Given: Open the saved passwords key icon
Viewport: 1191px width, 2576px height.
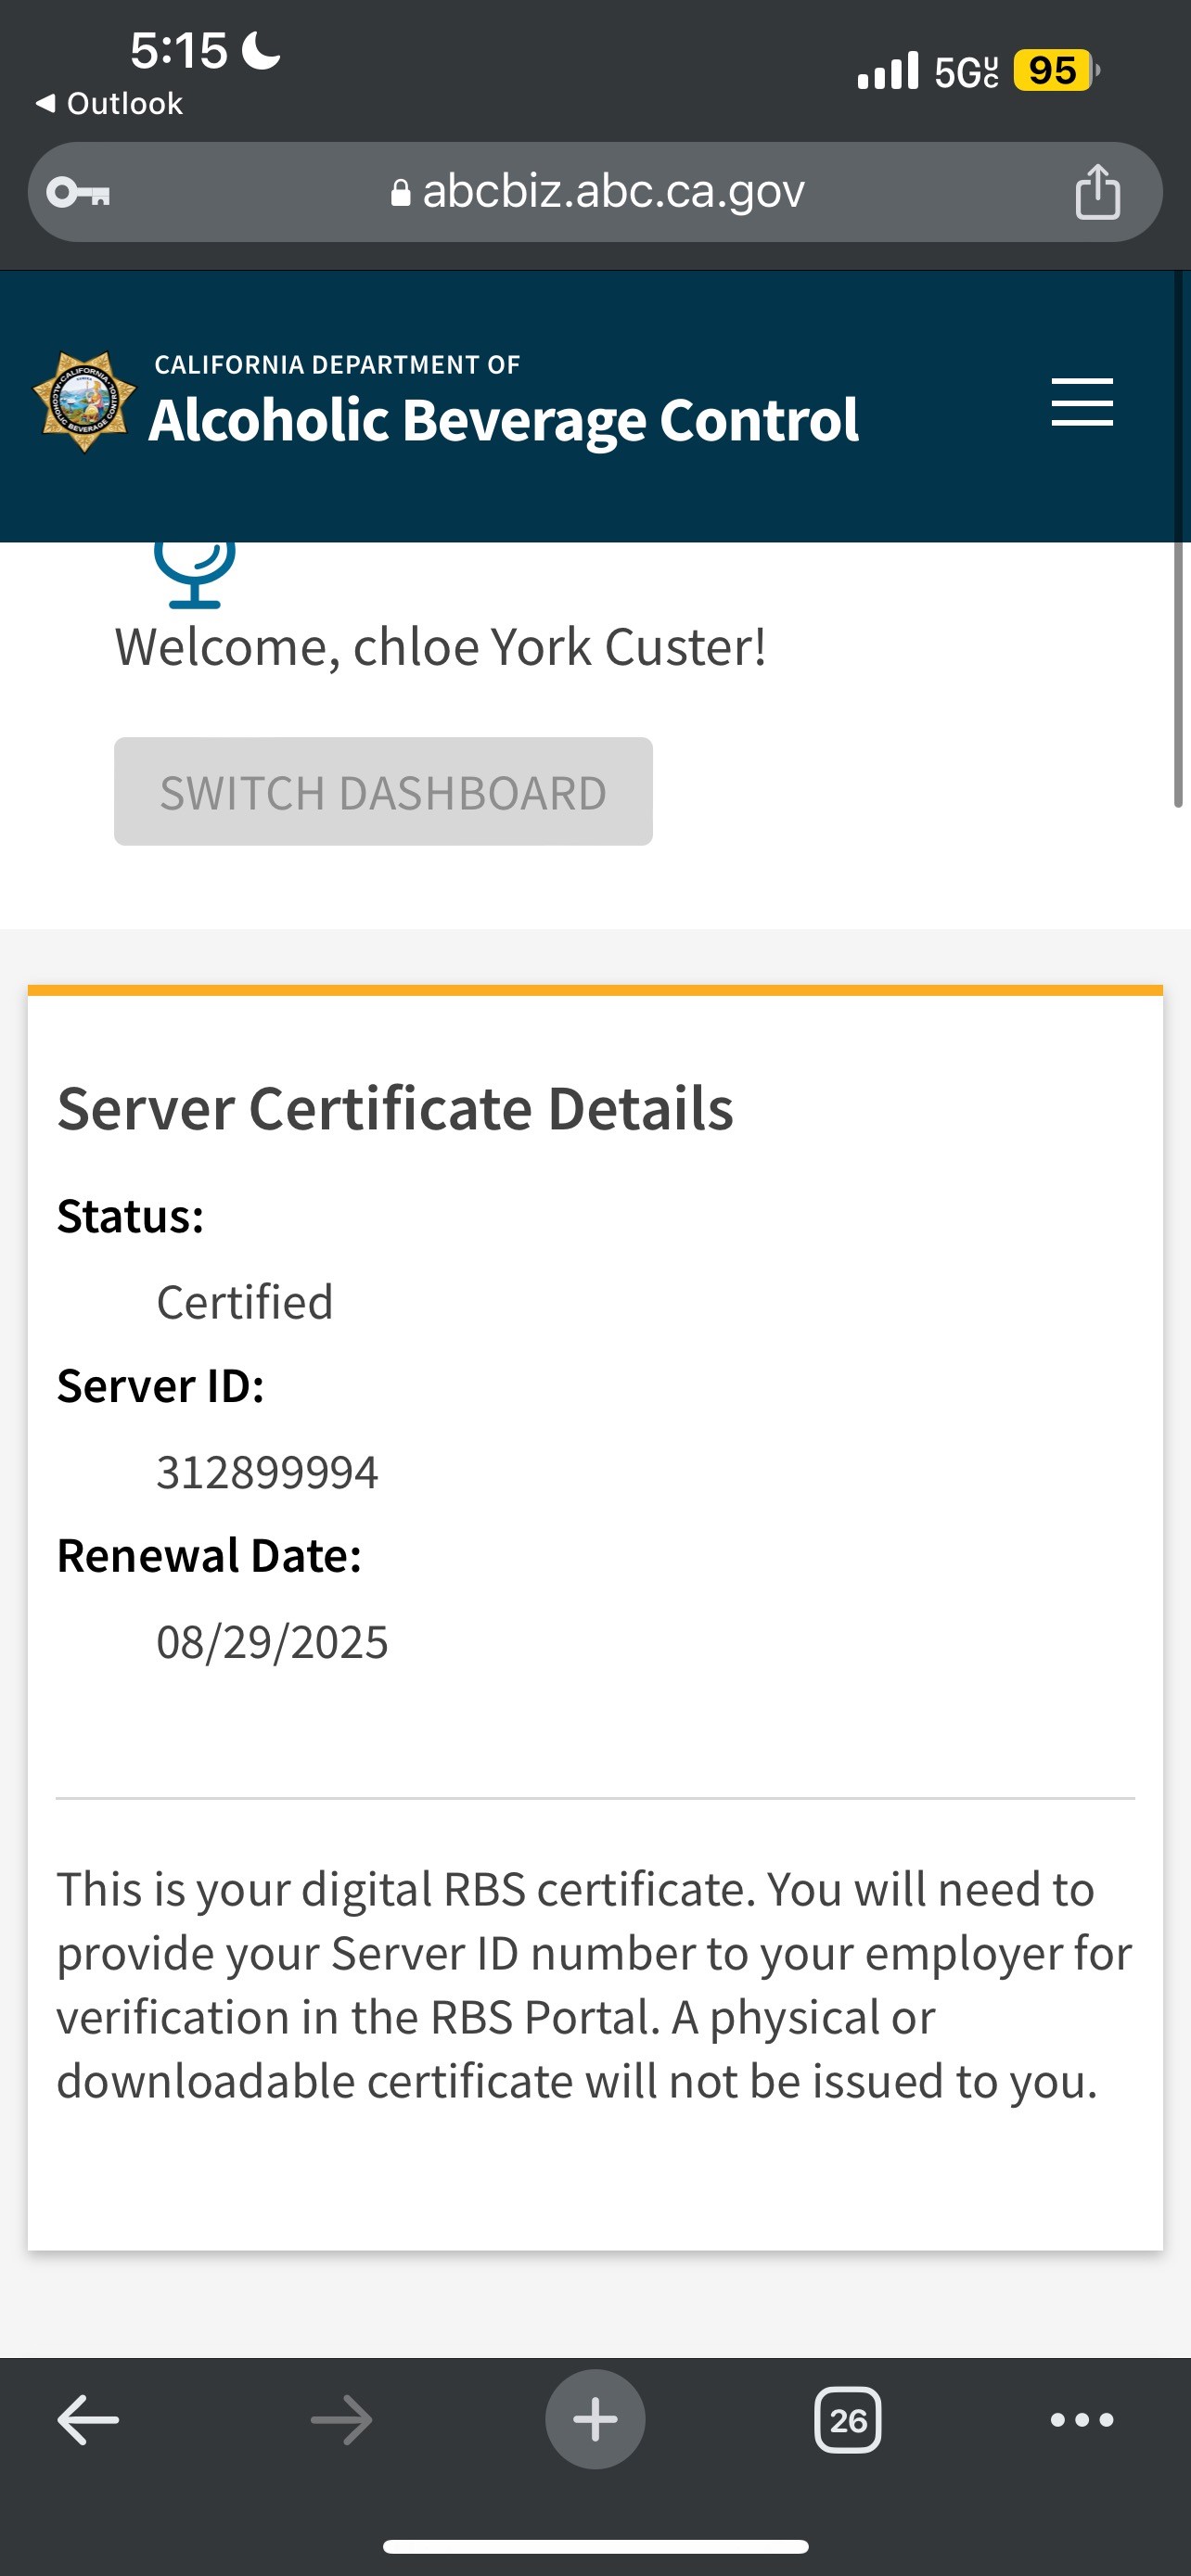Looking at the screenshot, I should [x=79, y=191].
